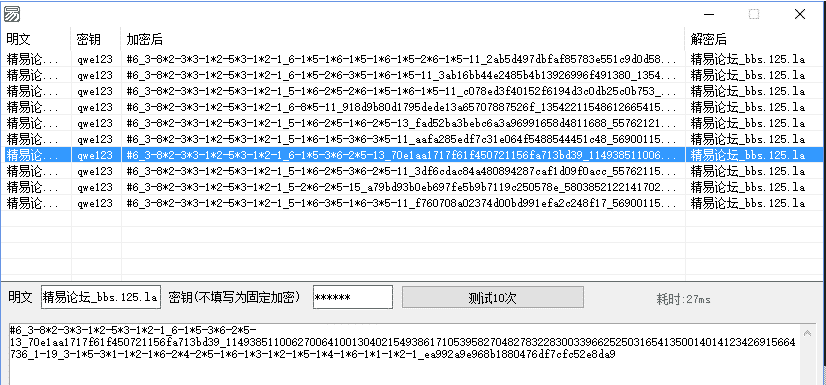Click the 密钥 column header
This screenshot has width=826, height=385.
click(x=96, y=39)
